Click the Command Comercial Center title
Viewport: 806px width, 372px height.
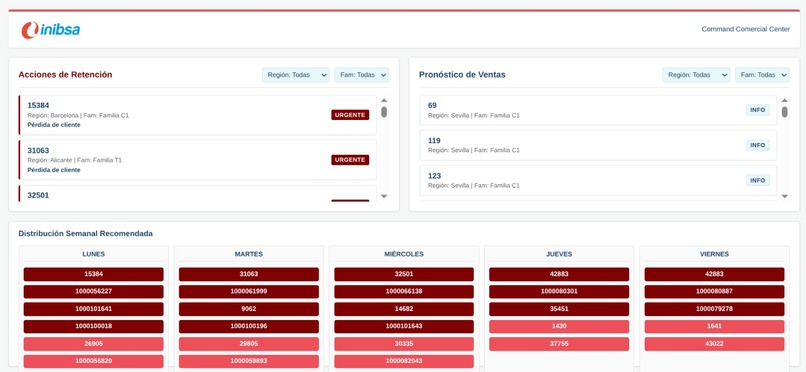(745, 29)
